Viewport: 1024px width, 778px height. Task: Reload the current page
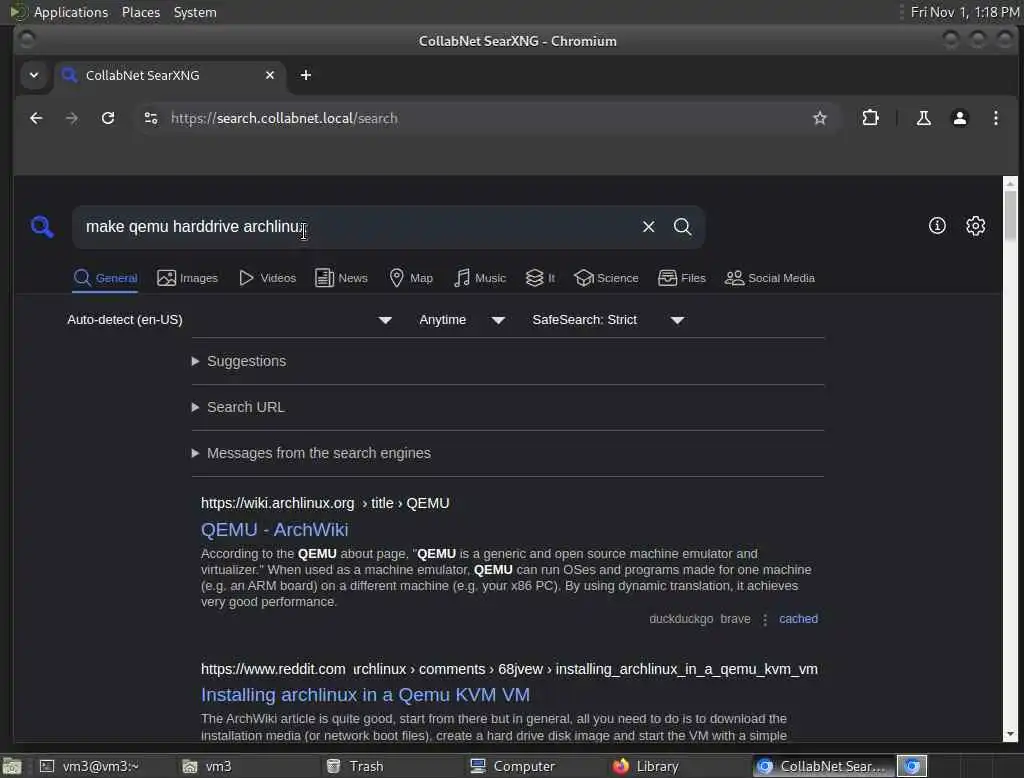click(108, 118)
